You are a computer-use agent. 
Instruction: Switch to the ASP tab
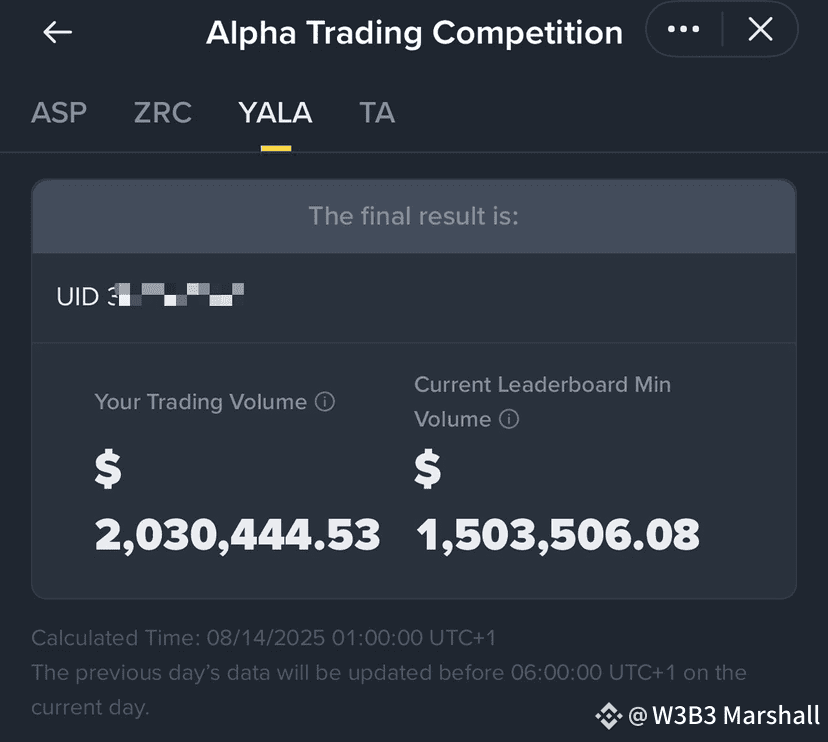pos(59,112)
